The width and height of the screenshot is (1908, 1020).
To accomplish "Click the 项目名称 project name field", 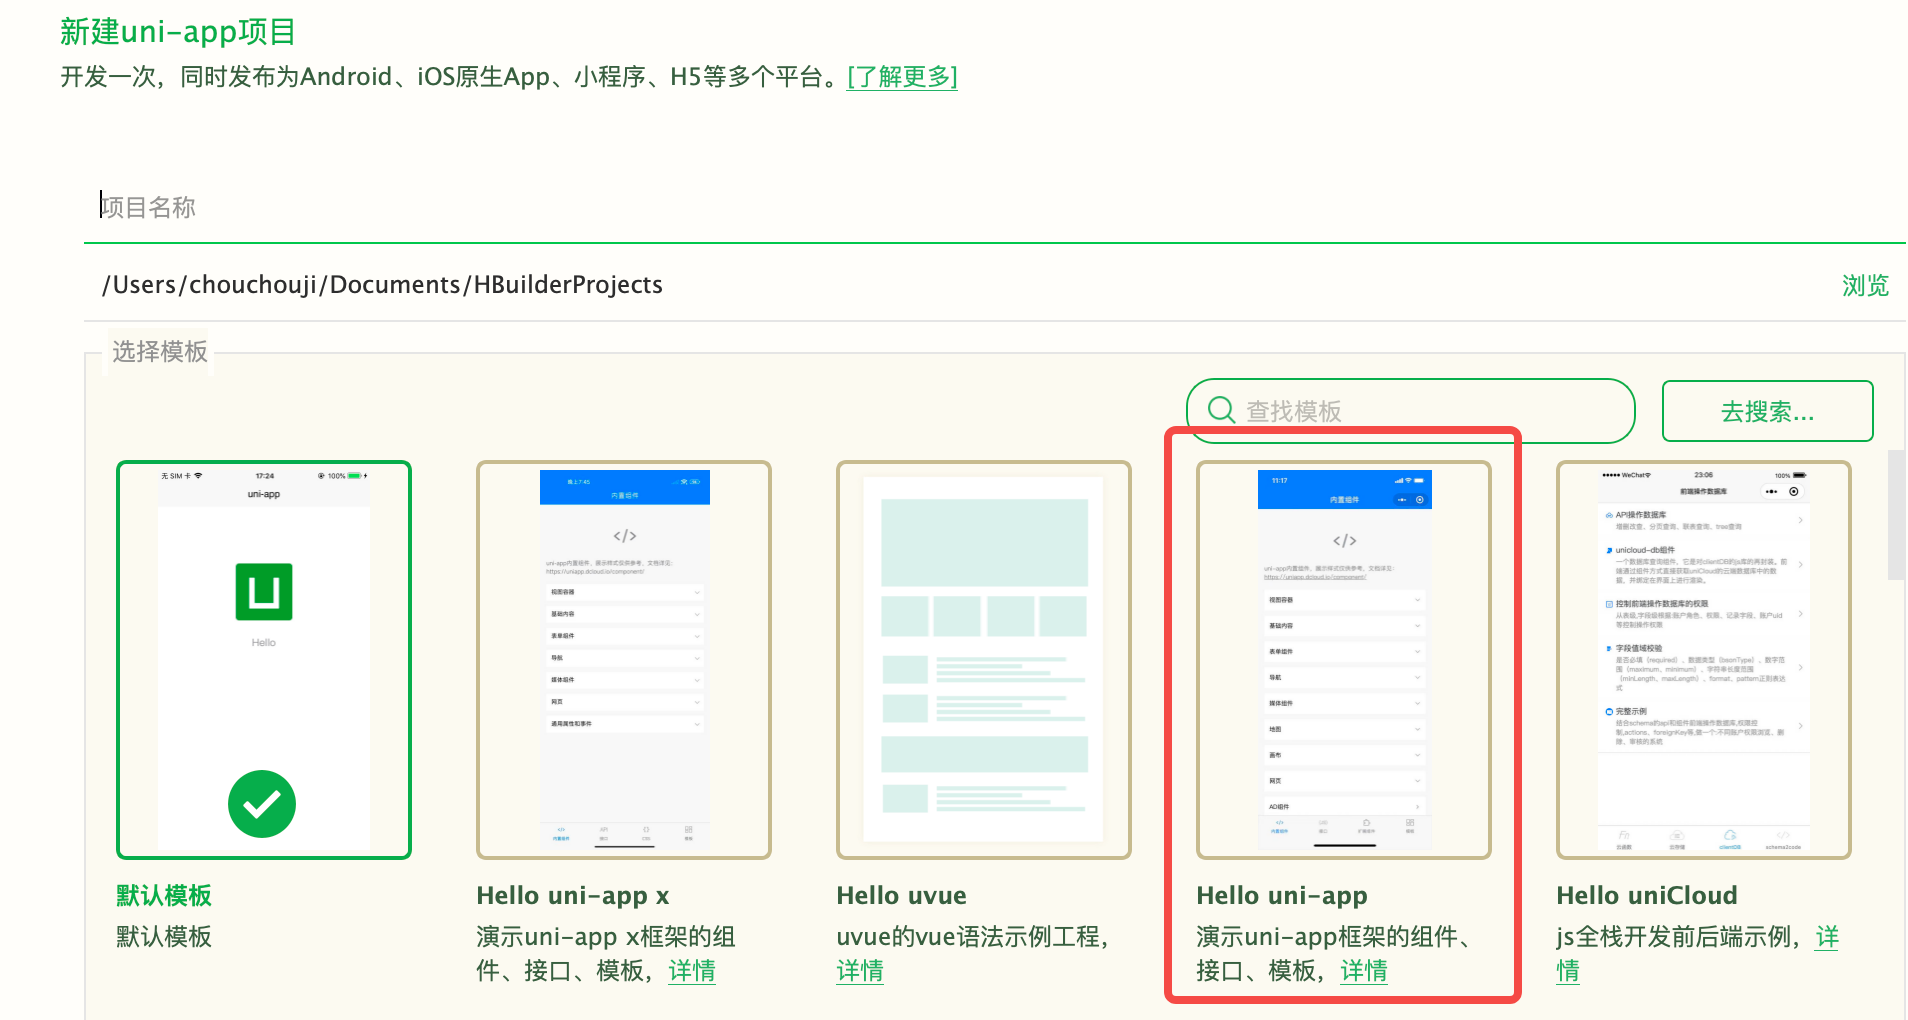I will point(994,207).
